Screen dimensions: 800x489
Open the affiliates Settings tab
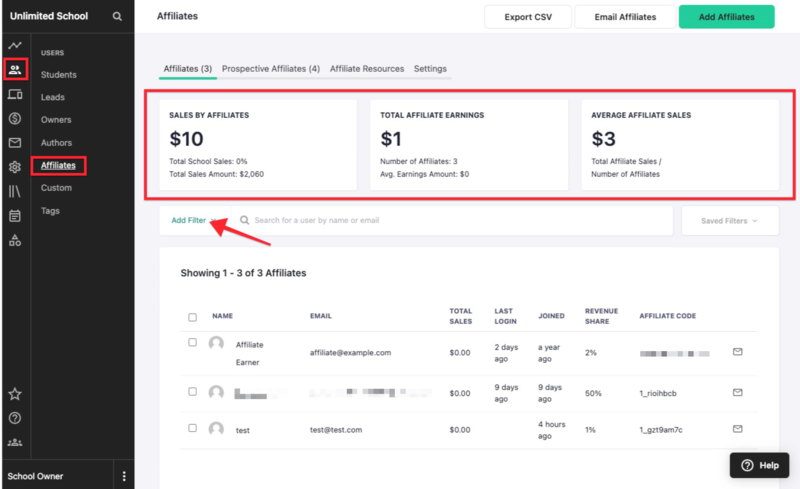430,69
